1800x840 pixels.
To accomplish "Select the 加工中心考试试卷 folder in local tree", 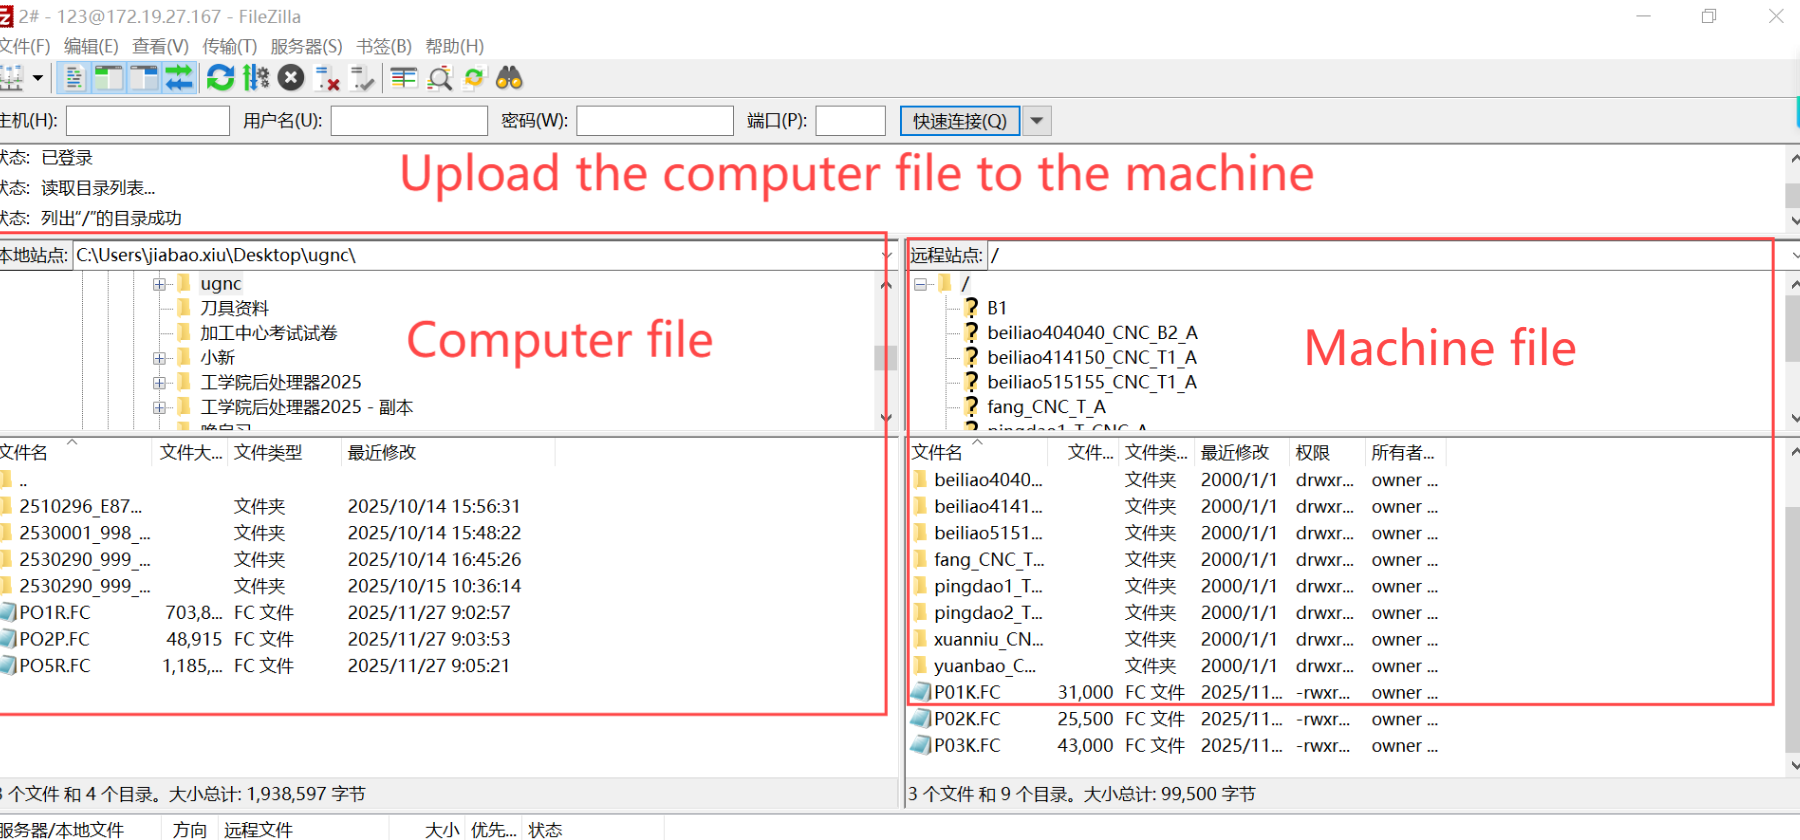I will pyautogui.click(x=269, y=333).
